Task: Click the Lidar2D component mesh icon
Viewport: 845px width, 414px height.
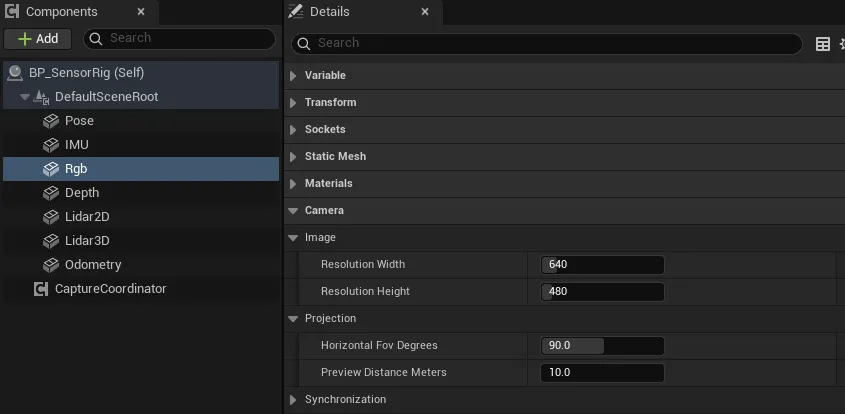Action: 51,217
